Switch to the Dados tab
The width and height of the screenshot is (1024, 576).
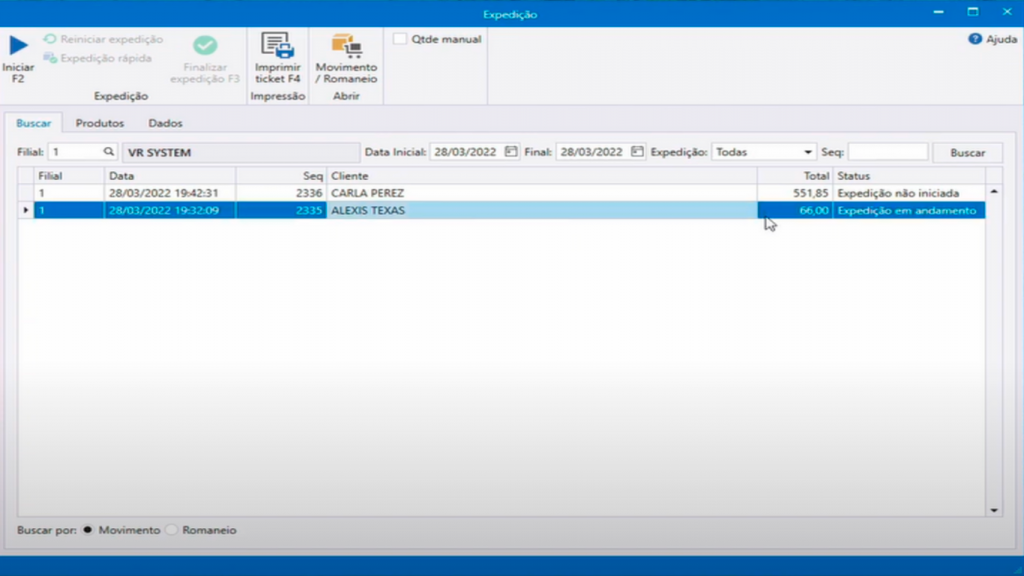165,123
